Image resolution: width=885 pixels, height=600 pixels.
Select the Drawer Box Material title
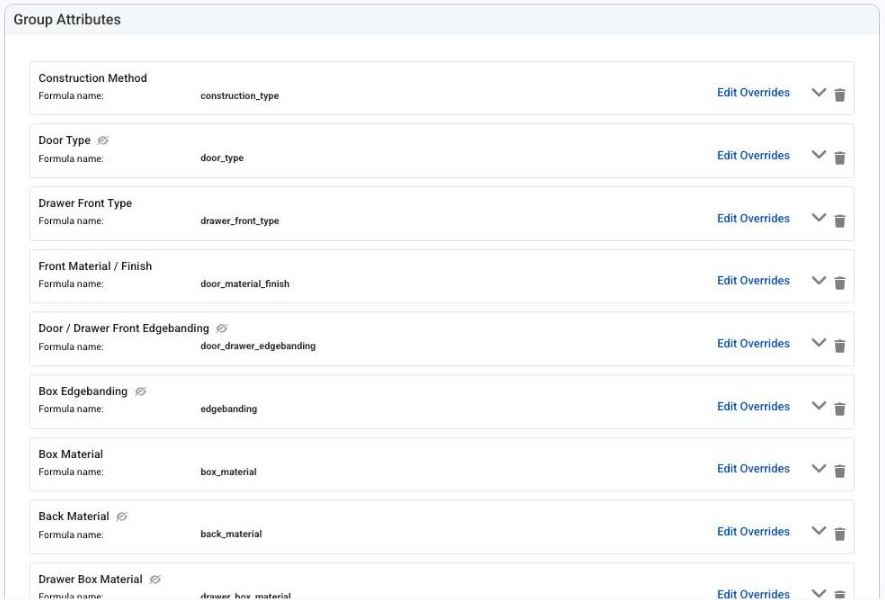pyautogui.click(x=90, y=579)
